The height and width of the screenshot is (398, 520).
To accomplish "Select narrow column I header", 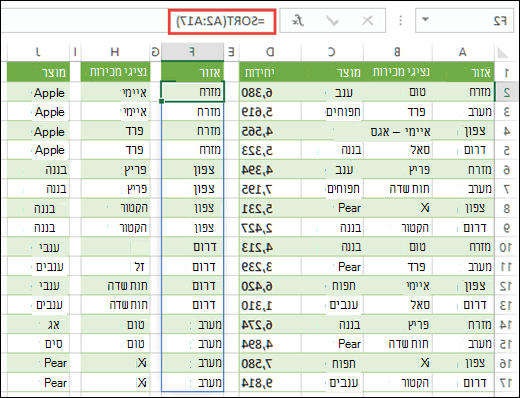I will (75, 52).
